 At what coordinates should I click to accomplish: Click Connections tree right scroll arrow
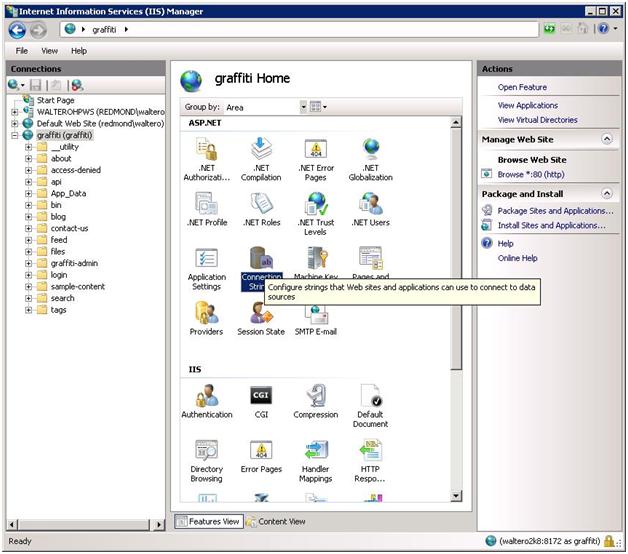coord(159,524)
